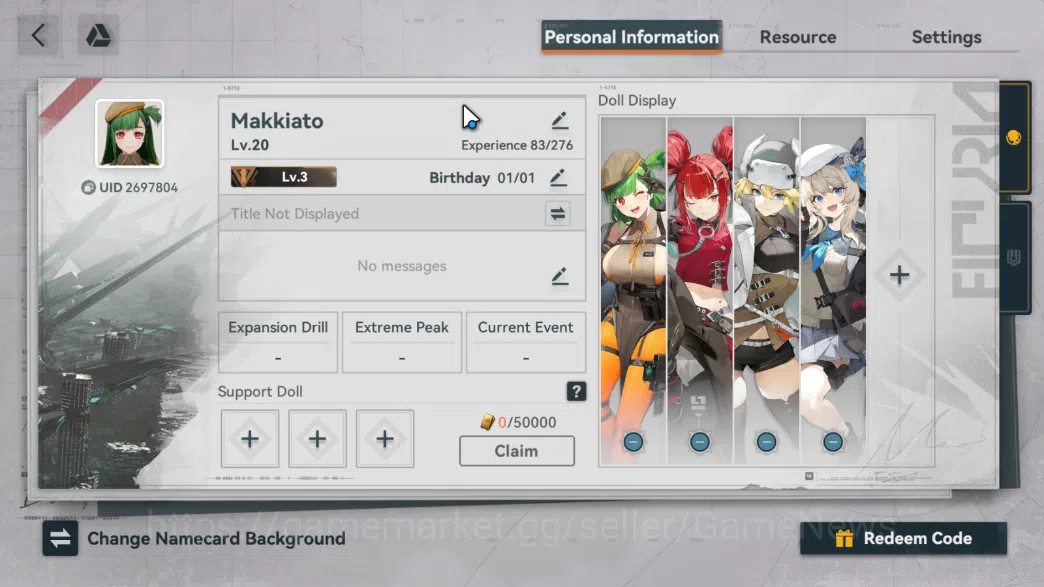Click the gold commander rank emblem
The height and width of the screenshot is (587, 1044).
(244, 177)
